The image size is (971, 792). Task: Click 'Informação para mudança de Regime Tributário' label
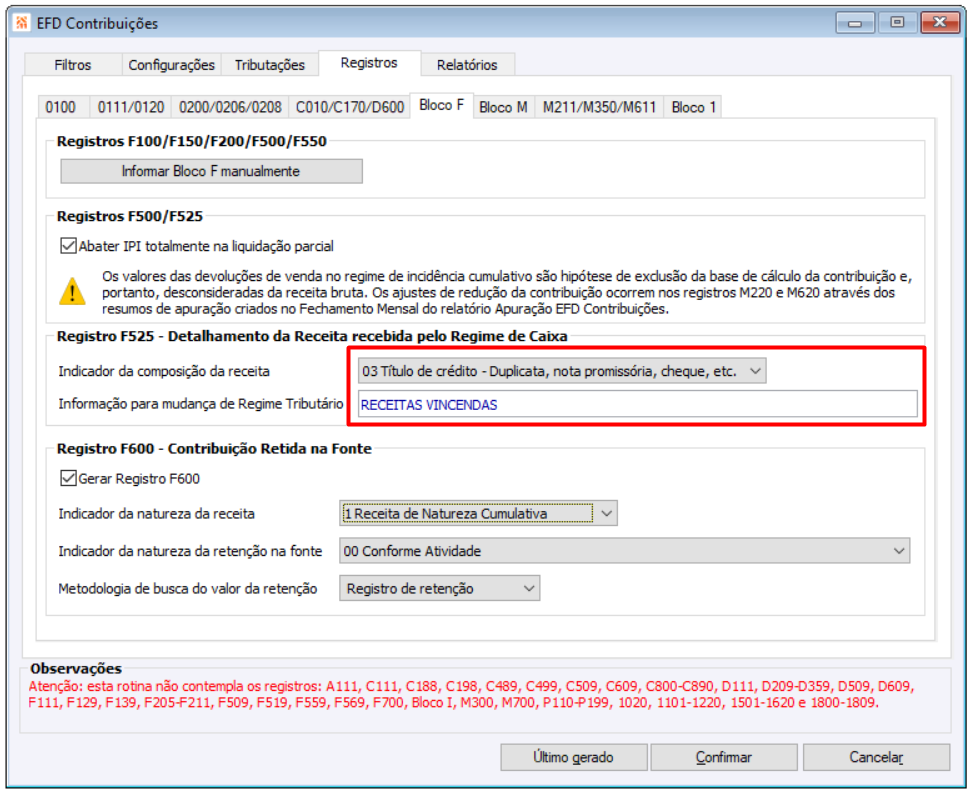201,404
